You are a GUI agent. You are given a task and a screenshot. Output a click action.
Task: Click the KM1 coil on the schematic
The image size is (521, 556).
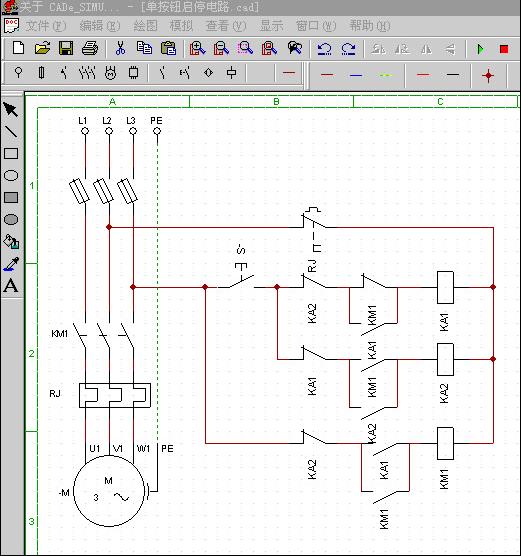[445, 443]
